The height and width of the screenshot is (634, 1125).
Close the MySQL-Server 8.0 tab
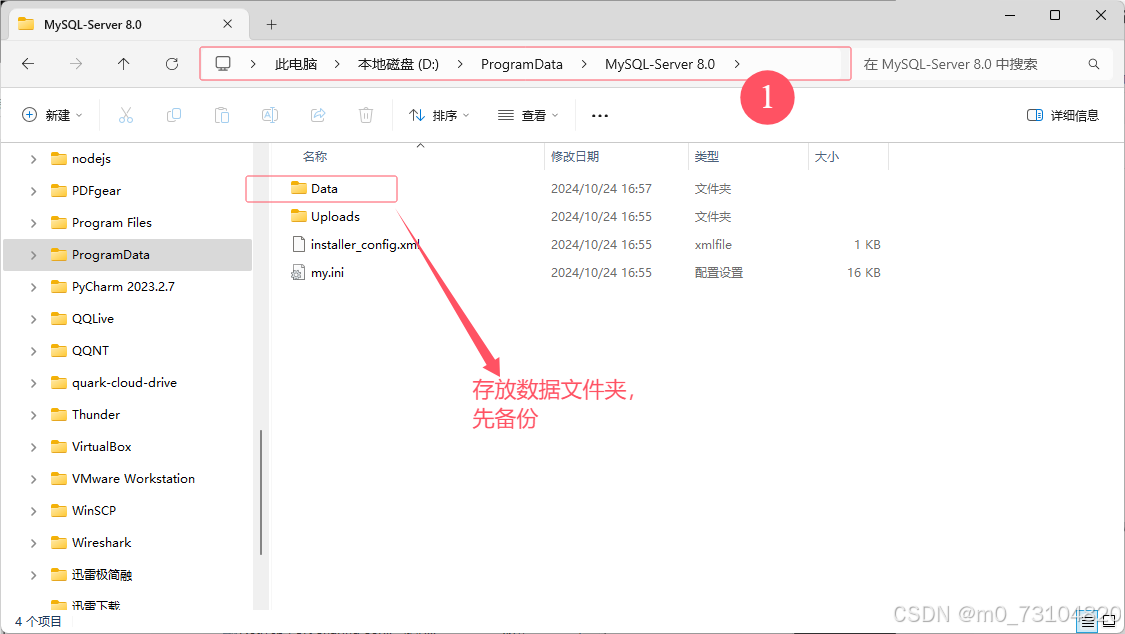[227, 24]
